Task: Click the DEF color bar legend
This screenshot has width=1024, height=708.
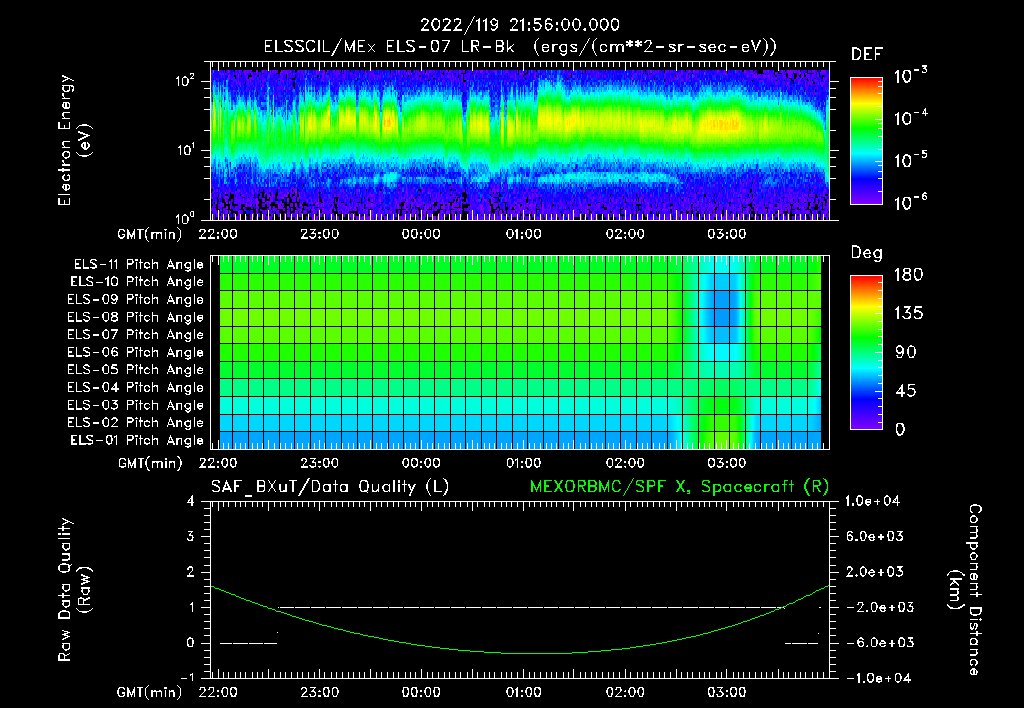Action: click(x=866, y=140)
